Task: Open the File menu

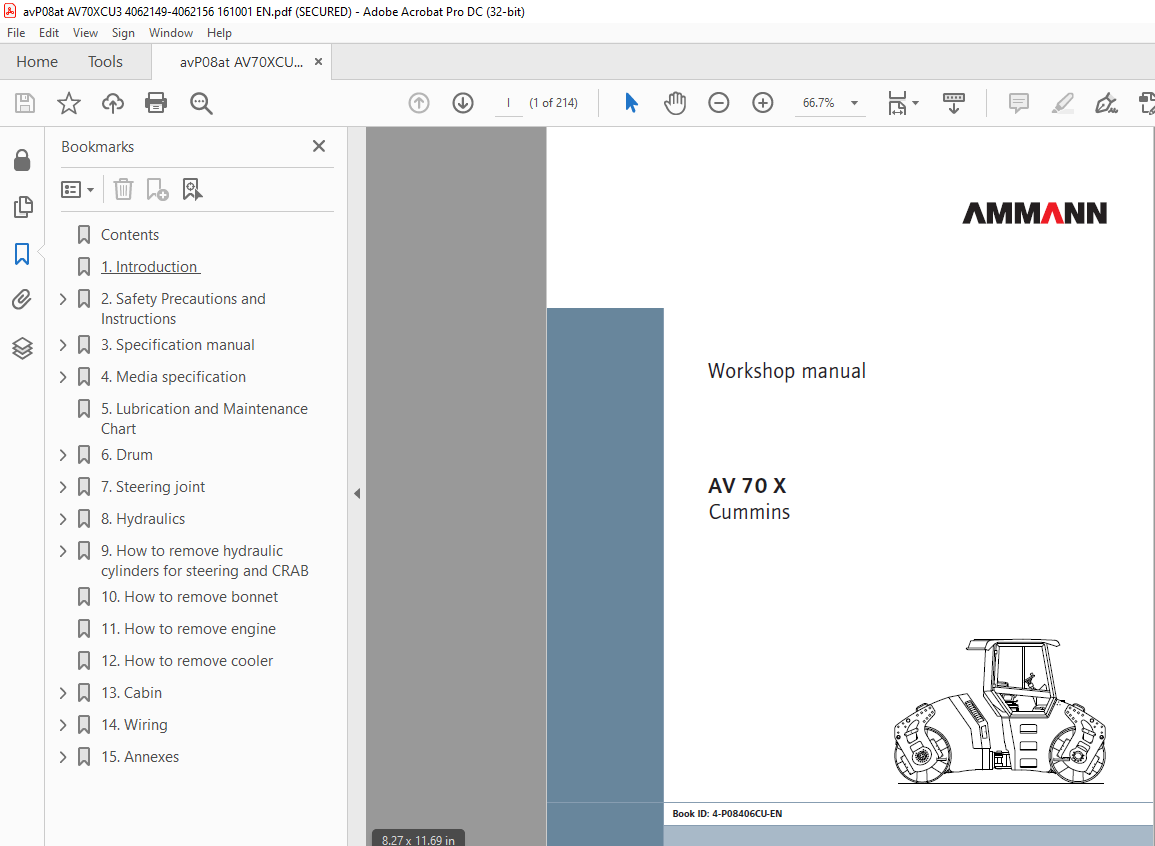Action: point(16,32)
